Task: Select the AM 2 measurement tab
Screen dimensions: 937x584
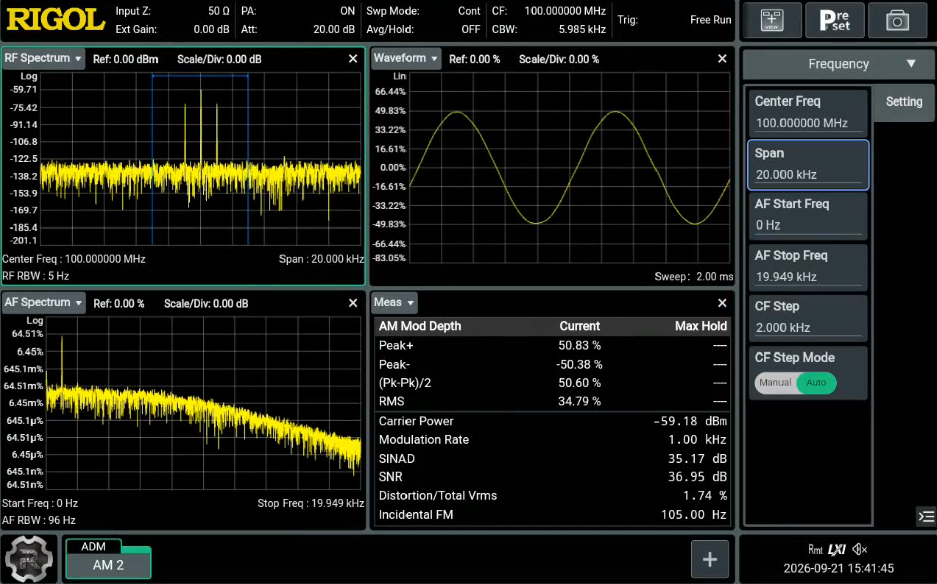Action: [x=108, y=565]
